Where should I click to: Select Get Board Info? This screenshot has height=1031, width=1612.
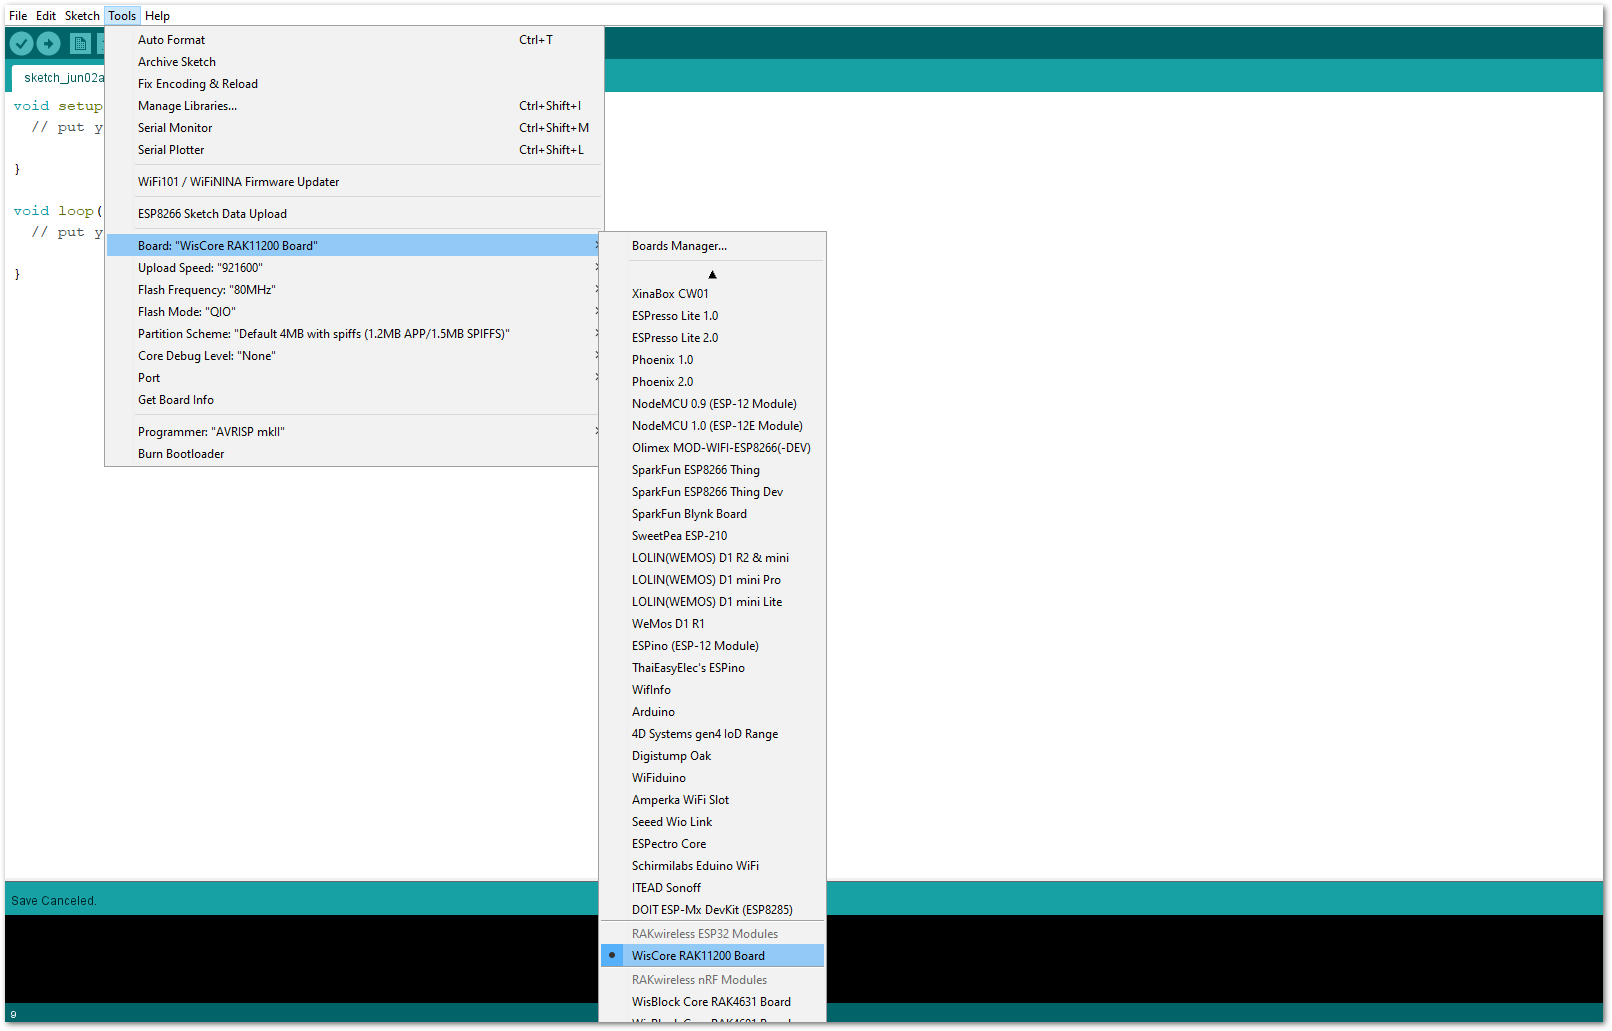point(354,400)
